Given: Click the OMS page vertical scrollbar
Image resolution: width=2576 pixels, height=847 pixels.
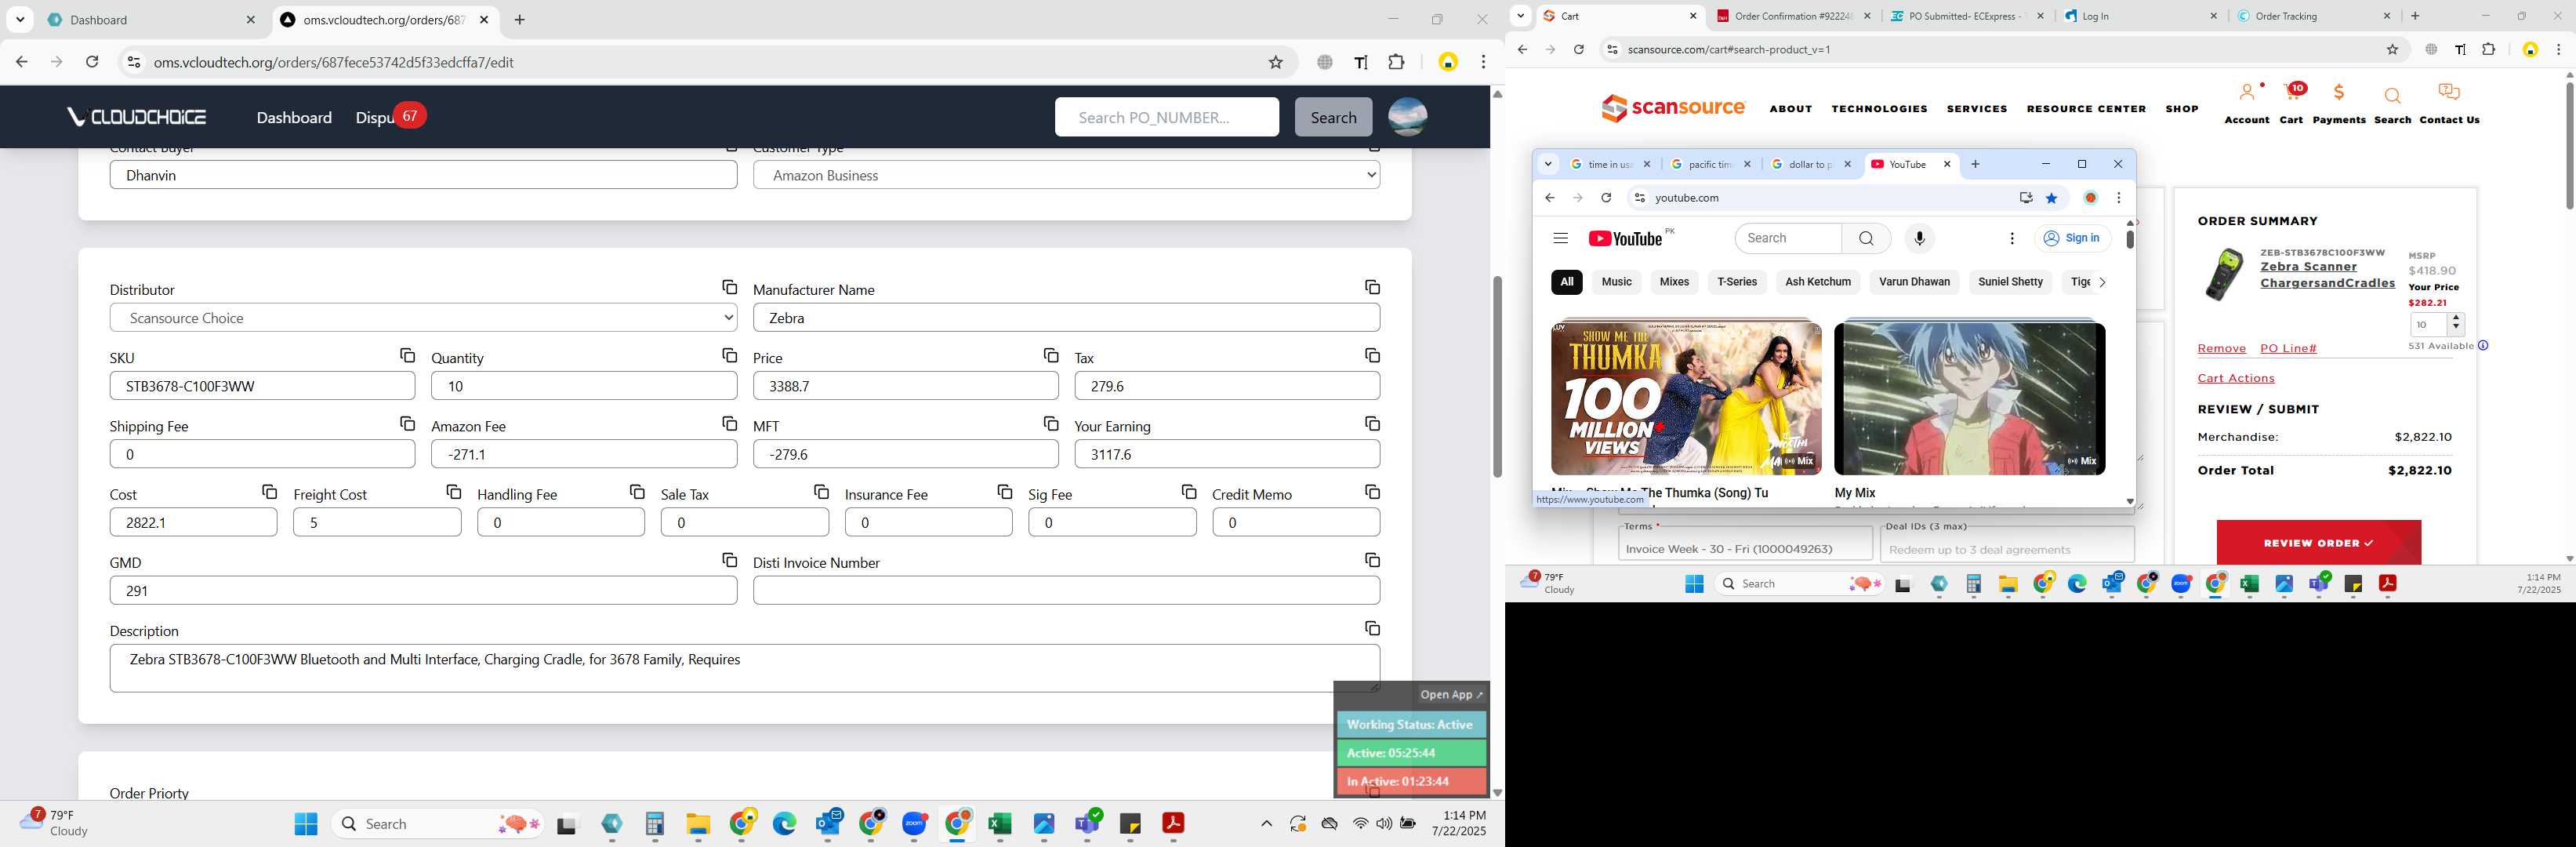Looking at the screenshot, I should point(1497,377).
